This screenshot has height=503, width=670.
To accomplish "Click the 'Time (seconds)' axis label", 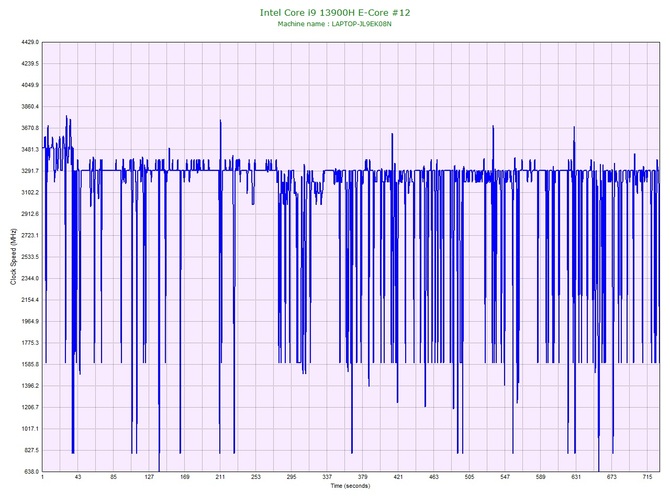I will coord(350,486).
